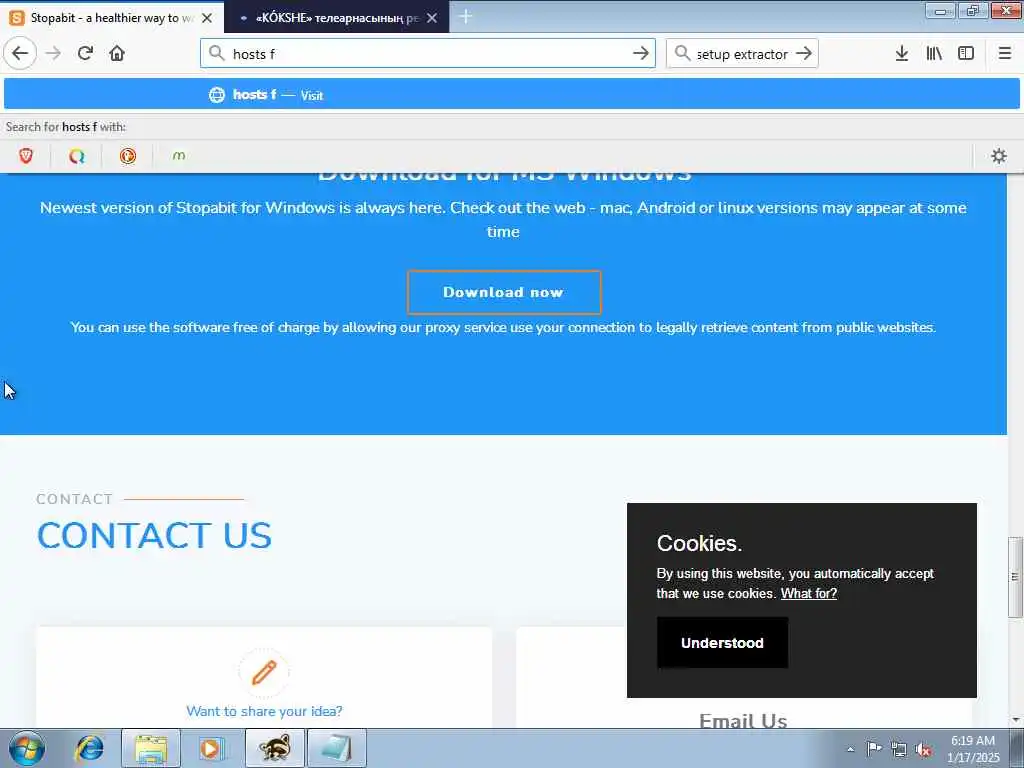Click the page vertical scrollbar thumb

1014,577
